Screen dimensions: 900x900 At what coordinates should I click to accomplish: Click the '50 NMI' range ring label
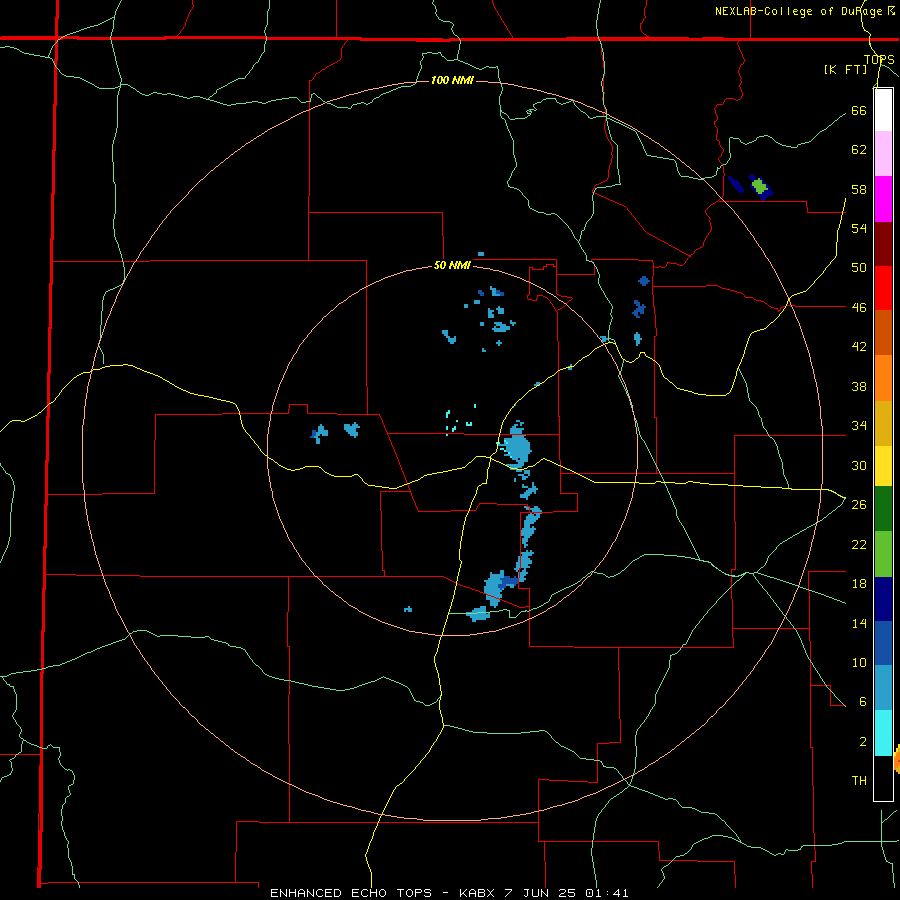(452, 265)
